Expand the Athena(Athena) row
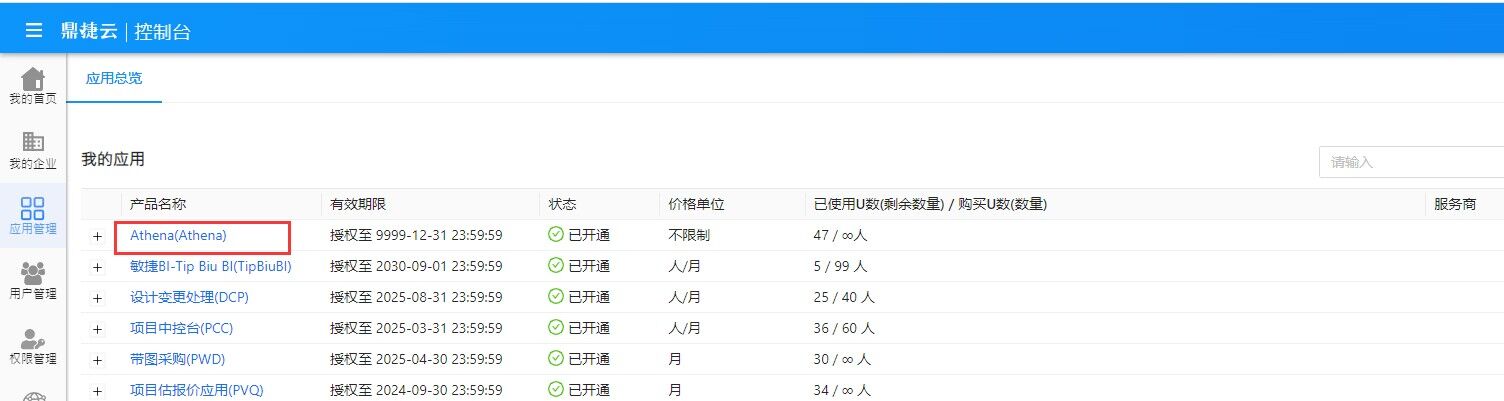This screenshot has width=1504, height=401. [98, 236]
